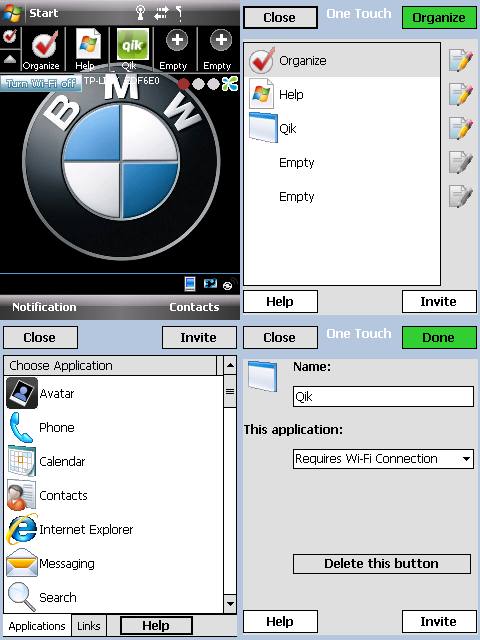Screen dimensions: 480x640
Task: Select Organize row in One Touch list
Action: (342, 60)
